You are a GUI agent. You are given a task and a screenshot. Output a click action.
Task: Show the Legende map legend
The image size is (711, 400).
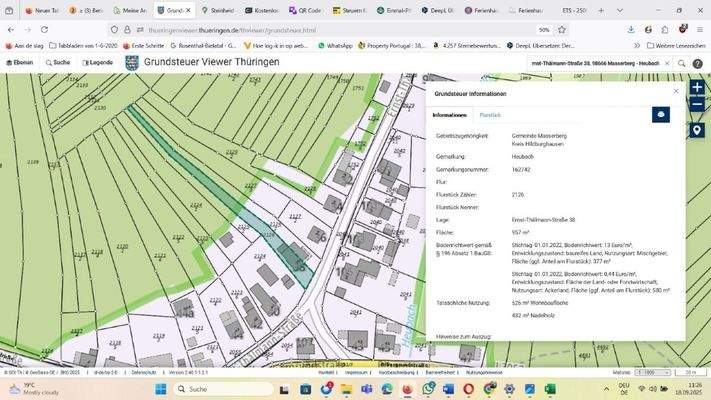97,62
